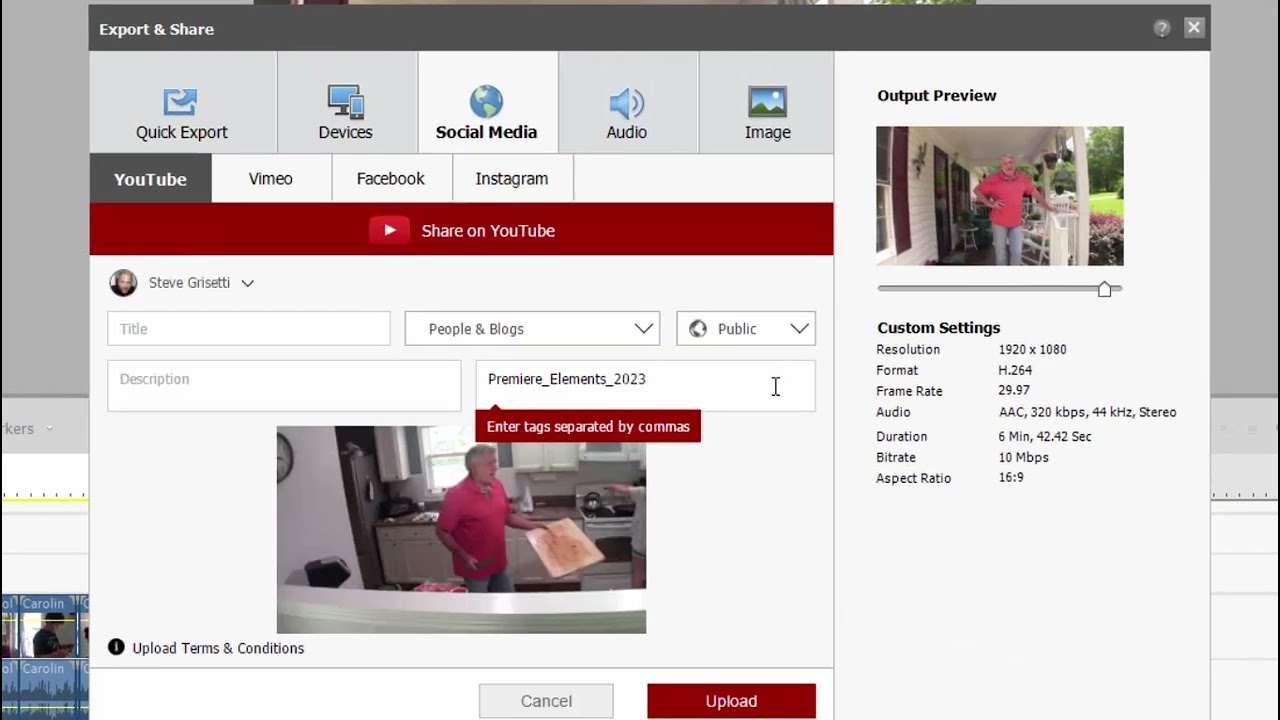Switch to the Facebook sub-tab
The width and height of the screenshot is (1280, 720).
click(391, 179)
